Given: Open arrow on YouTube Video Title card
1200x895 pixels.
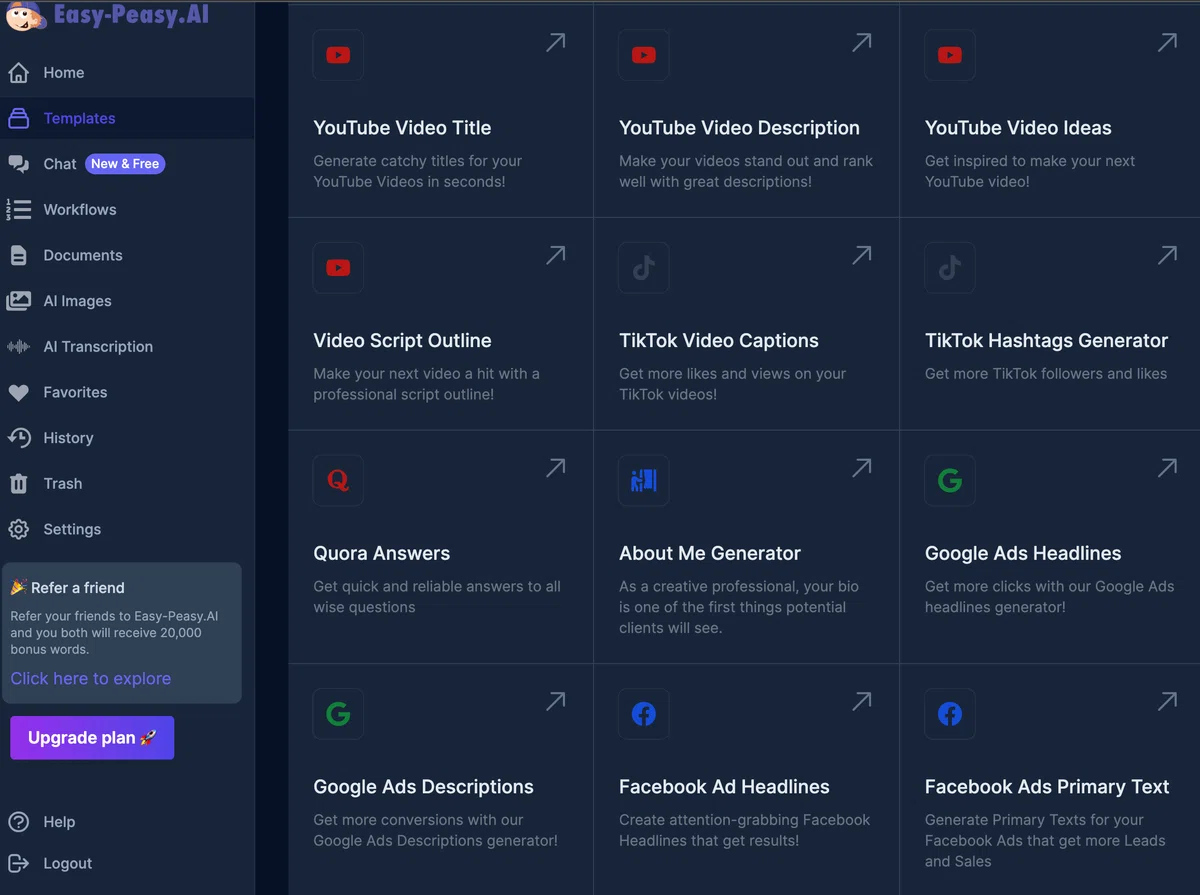Looking at the screenshot, I should pyautogui.click(x=556, y=42).
